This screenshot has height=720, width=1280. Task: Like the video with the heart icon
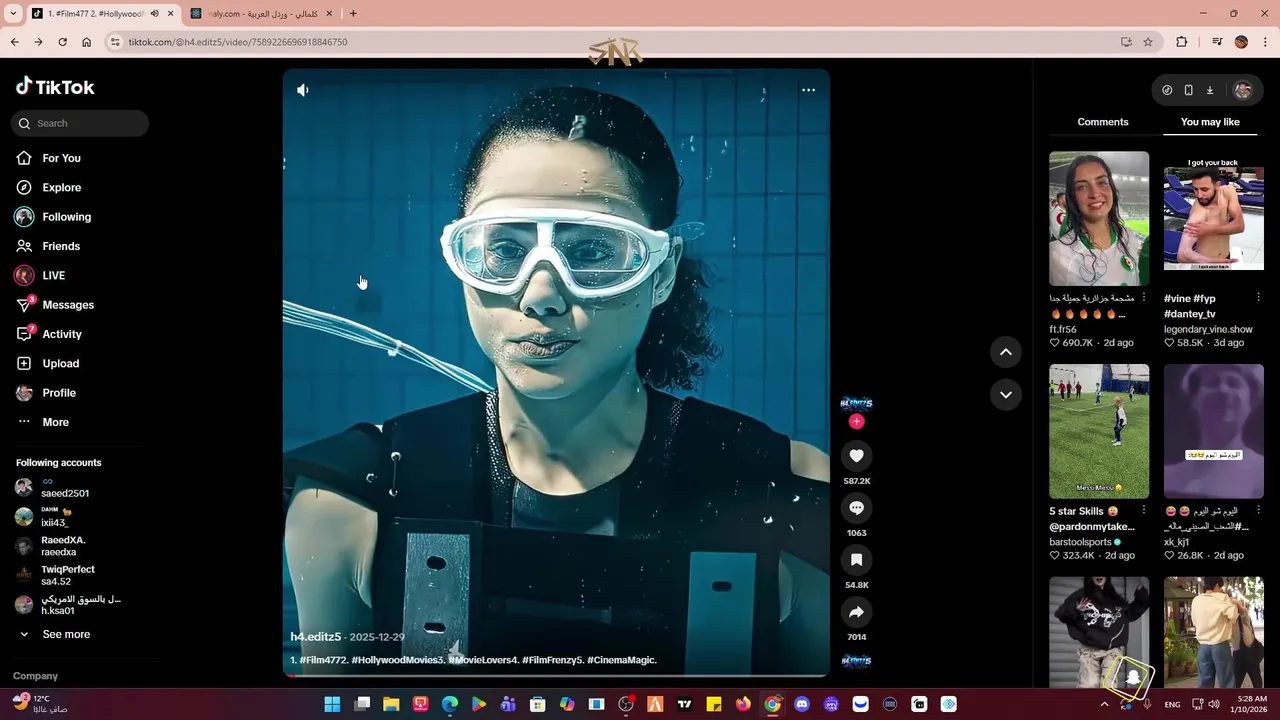pos(856,456)
